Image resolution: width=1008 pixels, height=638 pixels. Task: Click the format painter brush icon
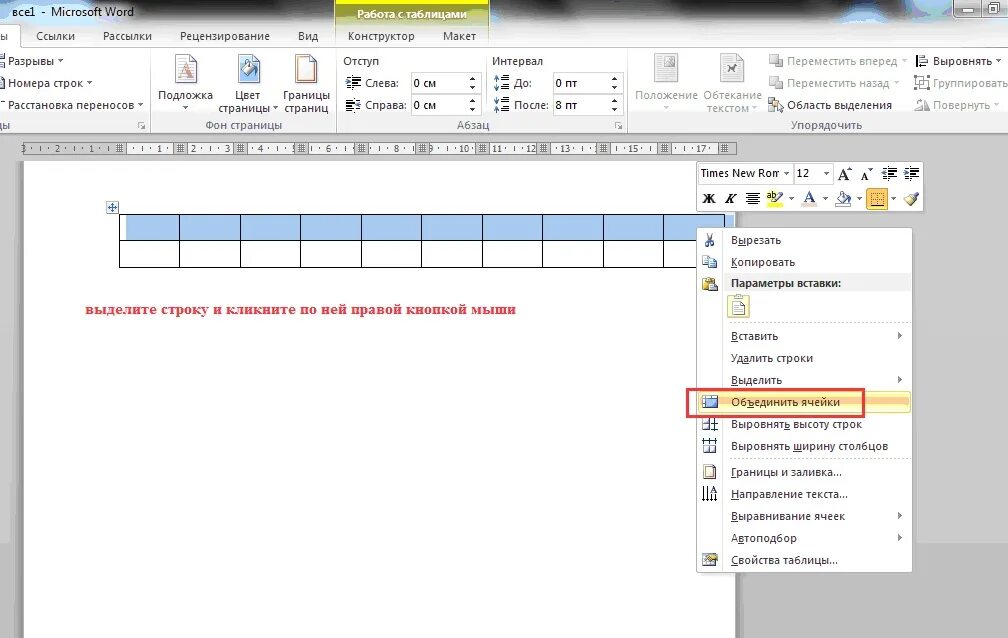point(911,199)
